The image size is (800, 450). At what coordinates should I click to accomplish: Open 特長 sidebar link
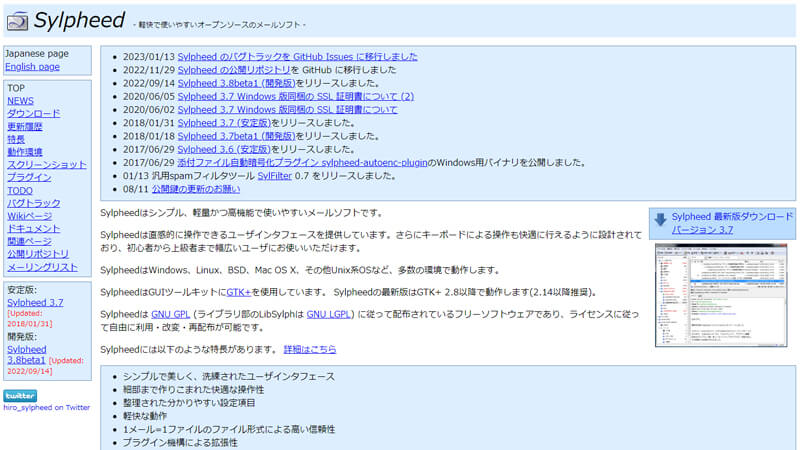pyautogui.click(x=16, y=139)
